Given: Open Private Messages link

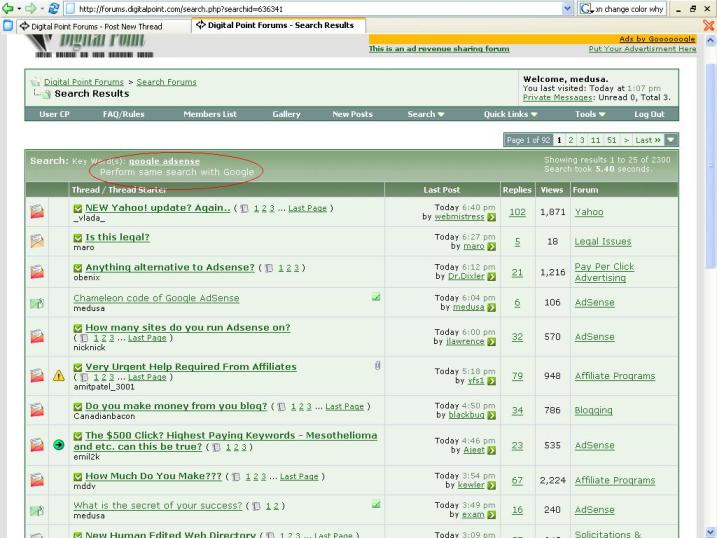Looking at the screenshot, I should (x=557, y=97).
